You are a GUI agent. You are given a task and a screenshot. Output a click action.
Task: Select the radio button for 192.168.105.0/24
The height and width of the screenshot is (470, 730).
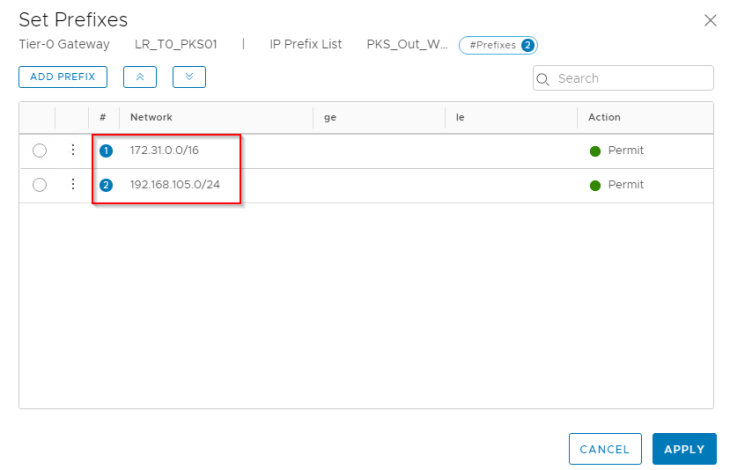(x=40, y=185)
